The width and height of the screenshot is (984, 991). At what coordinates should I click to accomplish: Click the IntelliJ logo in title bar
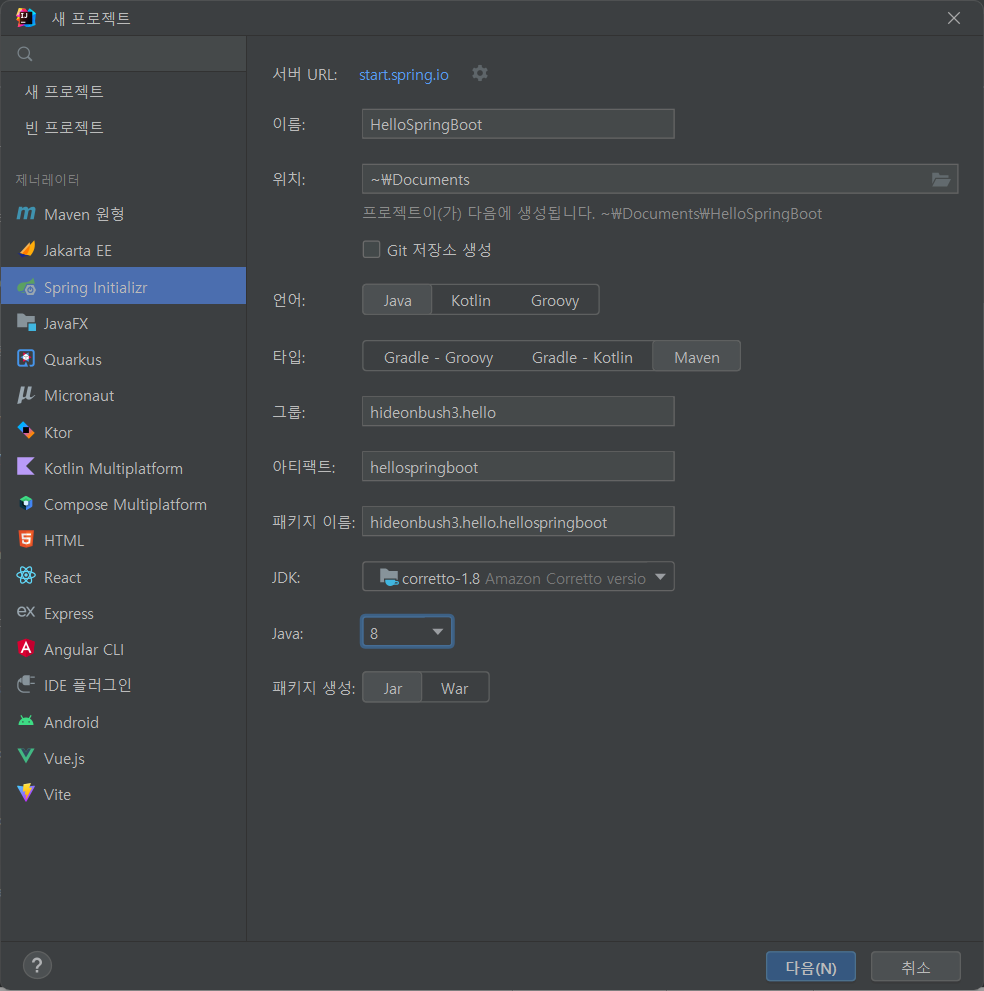[x=26, y=18]
